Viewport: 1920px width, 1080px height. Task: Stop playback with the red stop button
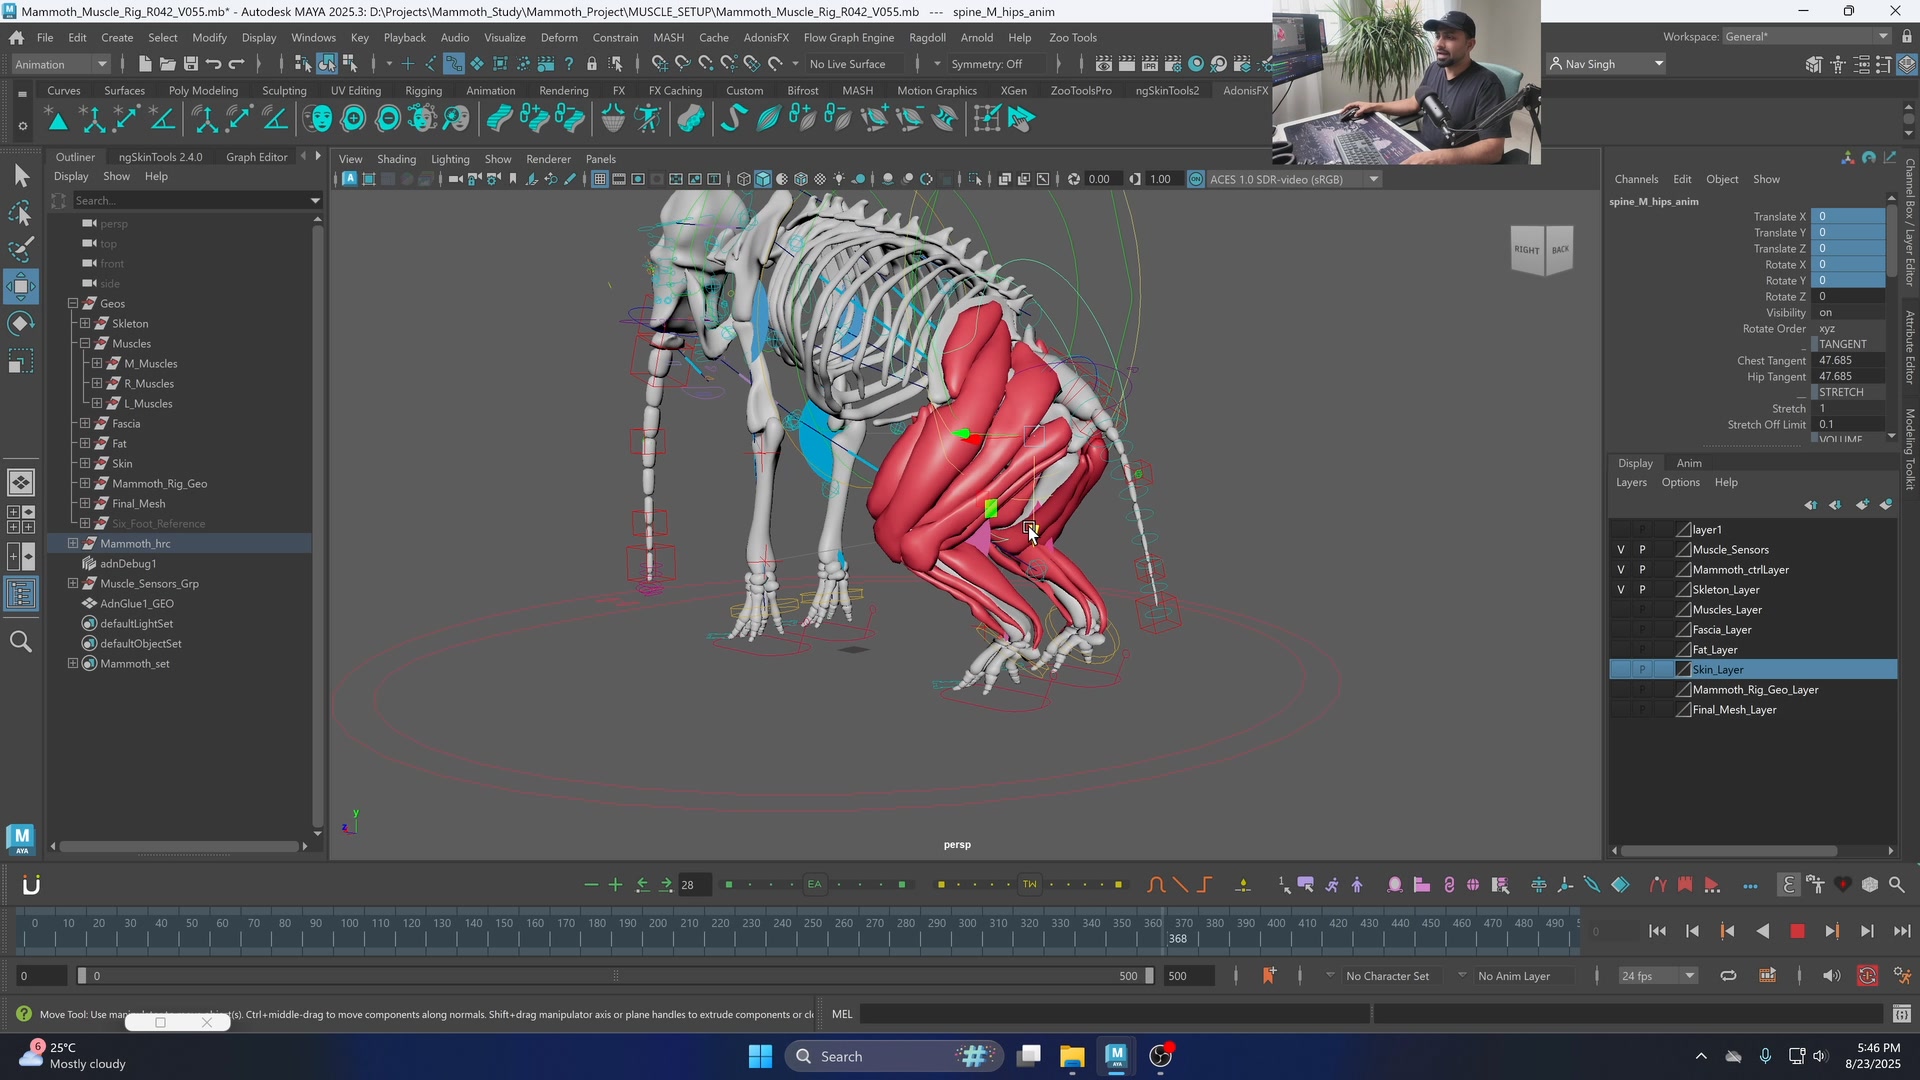pos(1797,931)
